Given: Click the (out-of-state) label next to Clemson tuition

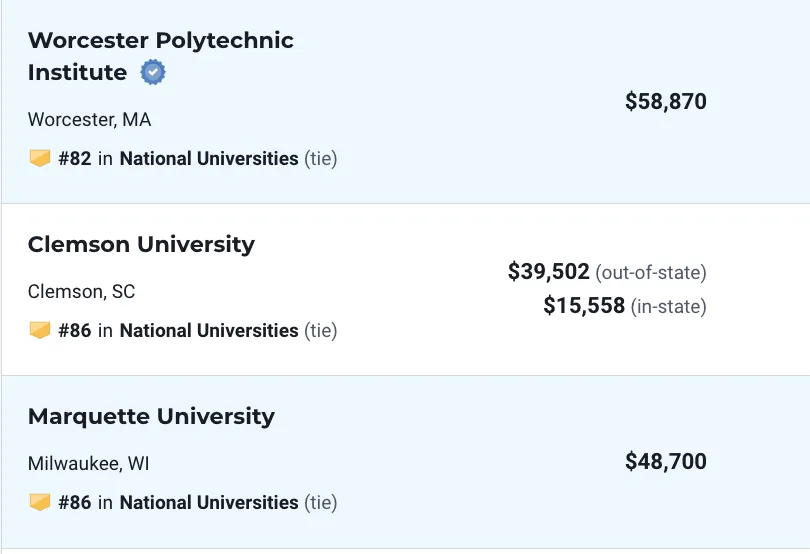Looking at the screenshot, I should pyautogui.click(x=651, y=273).
